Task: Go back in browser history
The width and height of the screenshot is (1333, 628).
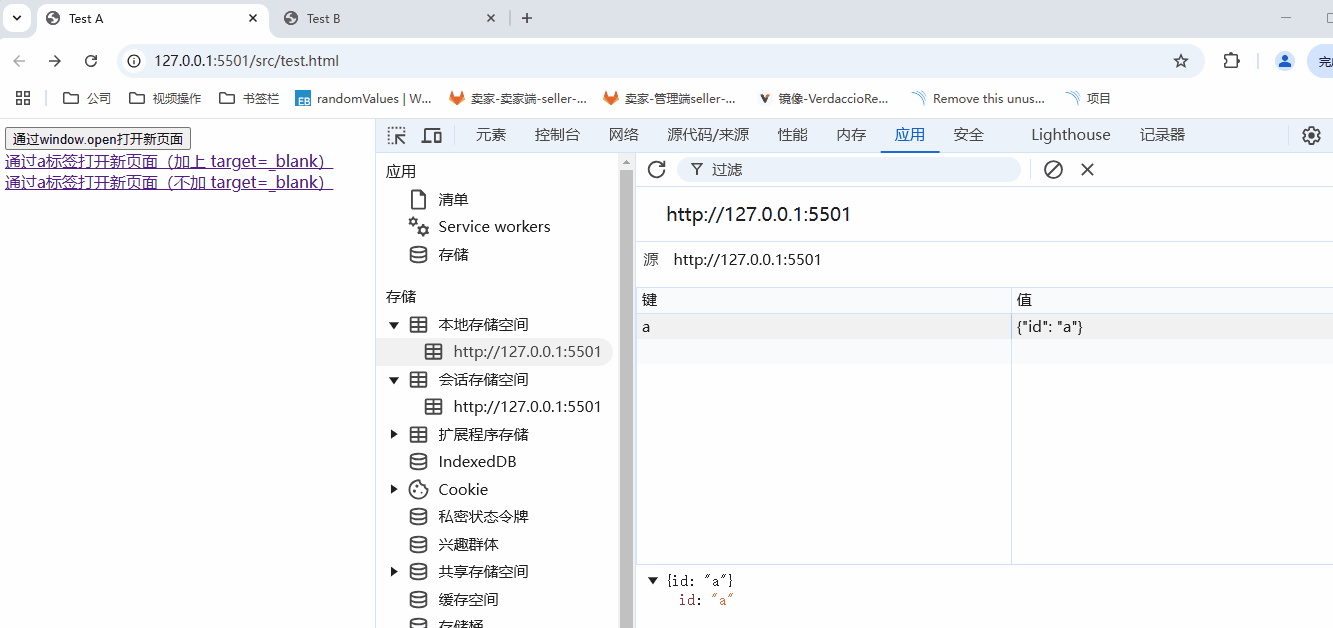Action: pyautogui.click(x=19, y=61)
